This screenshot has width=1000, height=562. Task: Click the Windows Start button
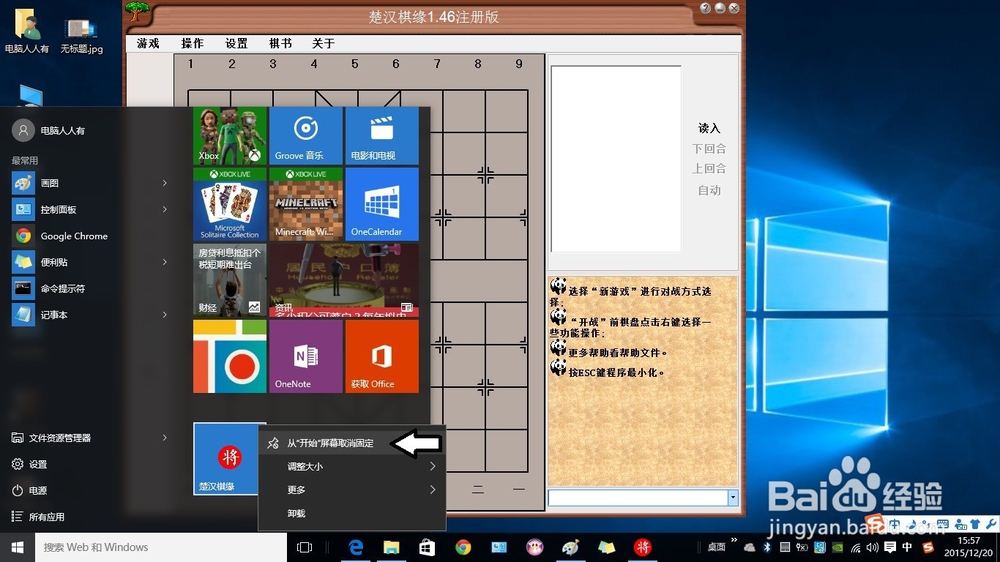[x=17, y=547]
